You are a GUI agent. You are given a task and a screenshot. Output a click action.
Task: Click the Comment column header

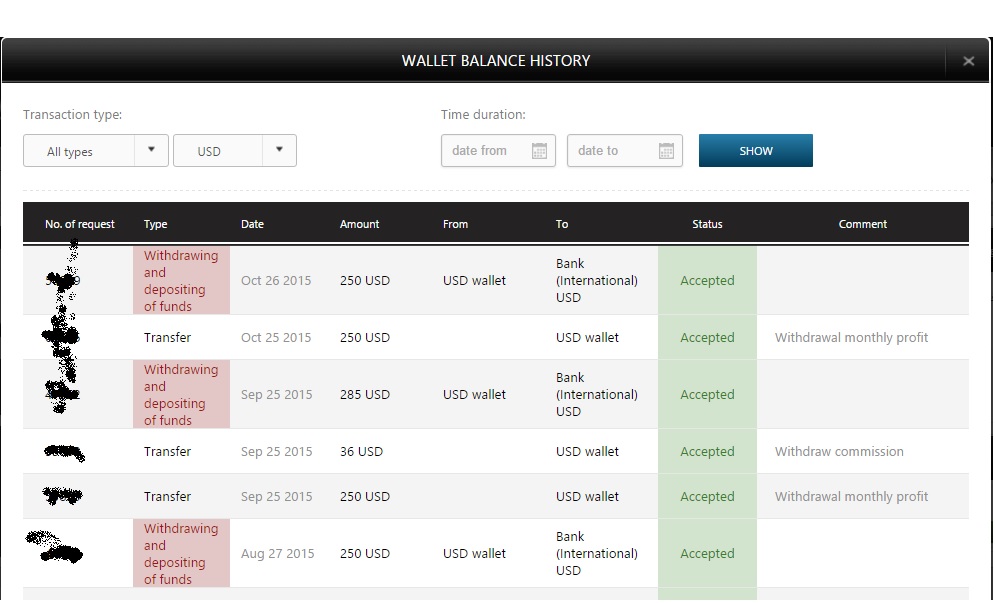point(862,224)
